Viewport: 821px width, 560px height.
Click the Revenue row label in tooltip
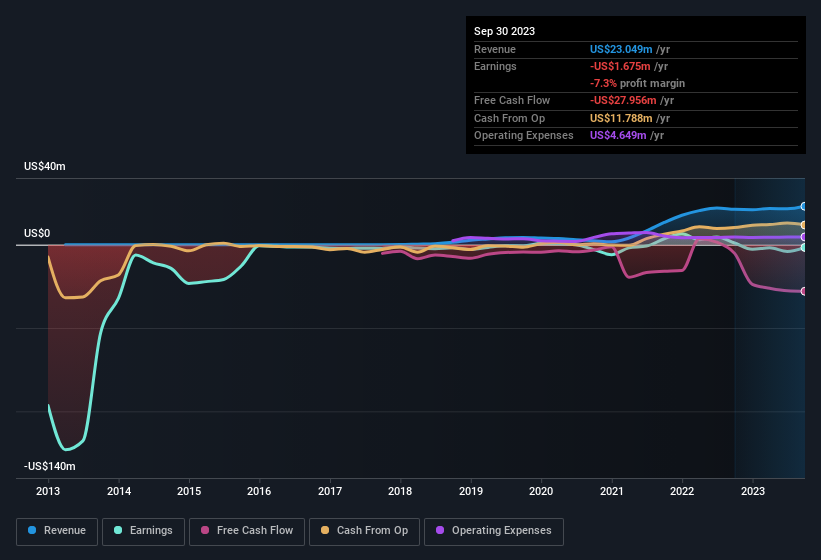(x=495, y=49)
